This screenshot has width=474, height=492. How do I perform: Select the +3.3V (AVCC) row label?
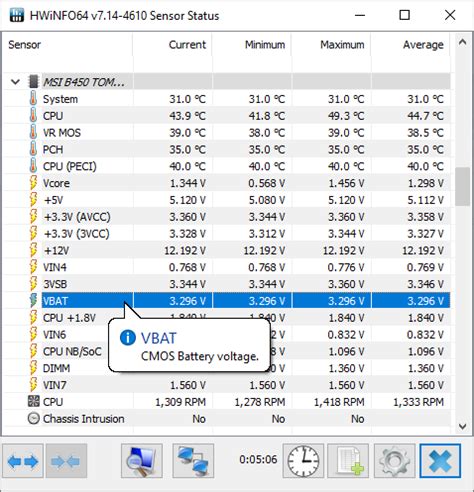click(x=77, y=217)
